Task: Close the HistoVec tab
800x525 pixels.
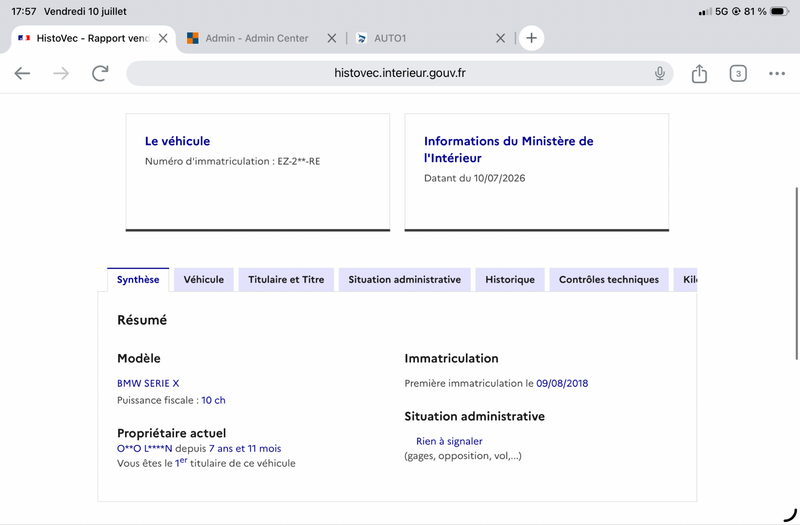Action: coord(163,38)
